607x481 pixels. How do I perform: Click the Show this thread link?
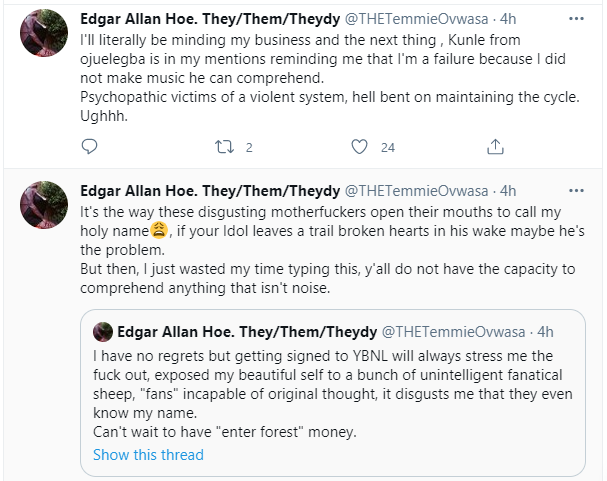click(148, 455)
